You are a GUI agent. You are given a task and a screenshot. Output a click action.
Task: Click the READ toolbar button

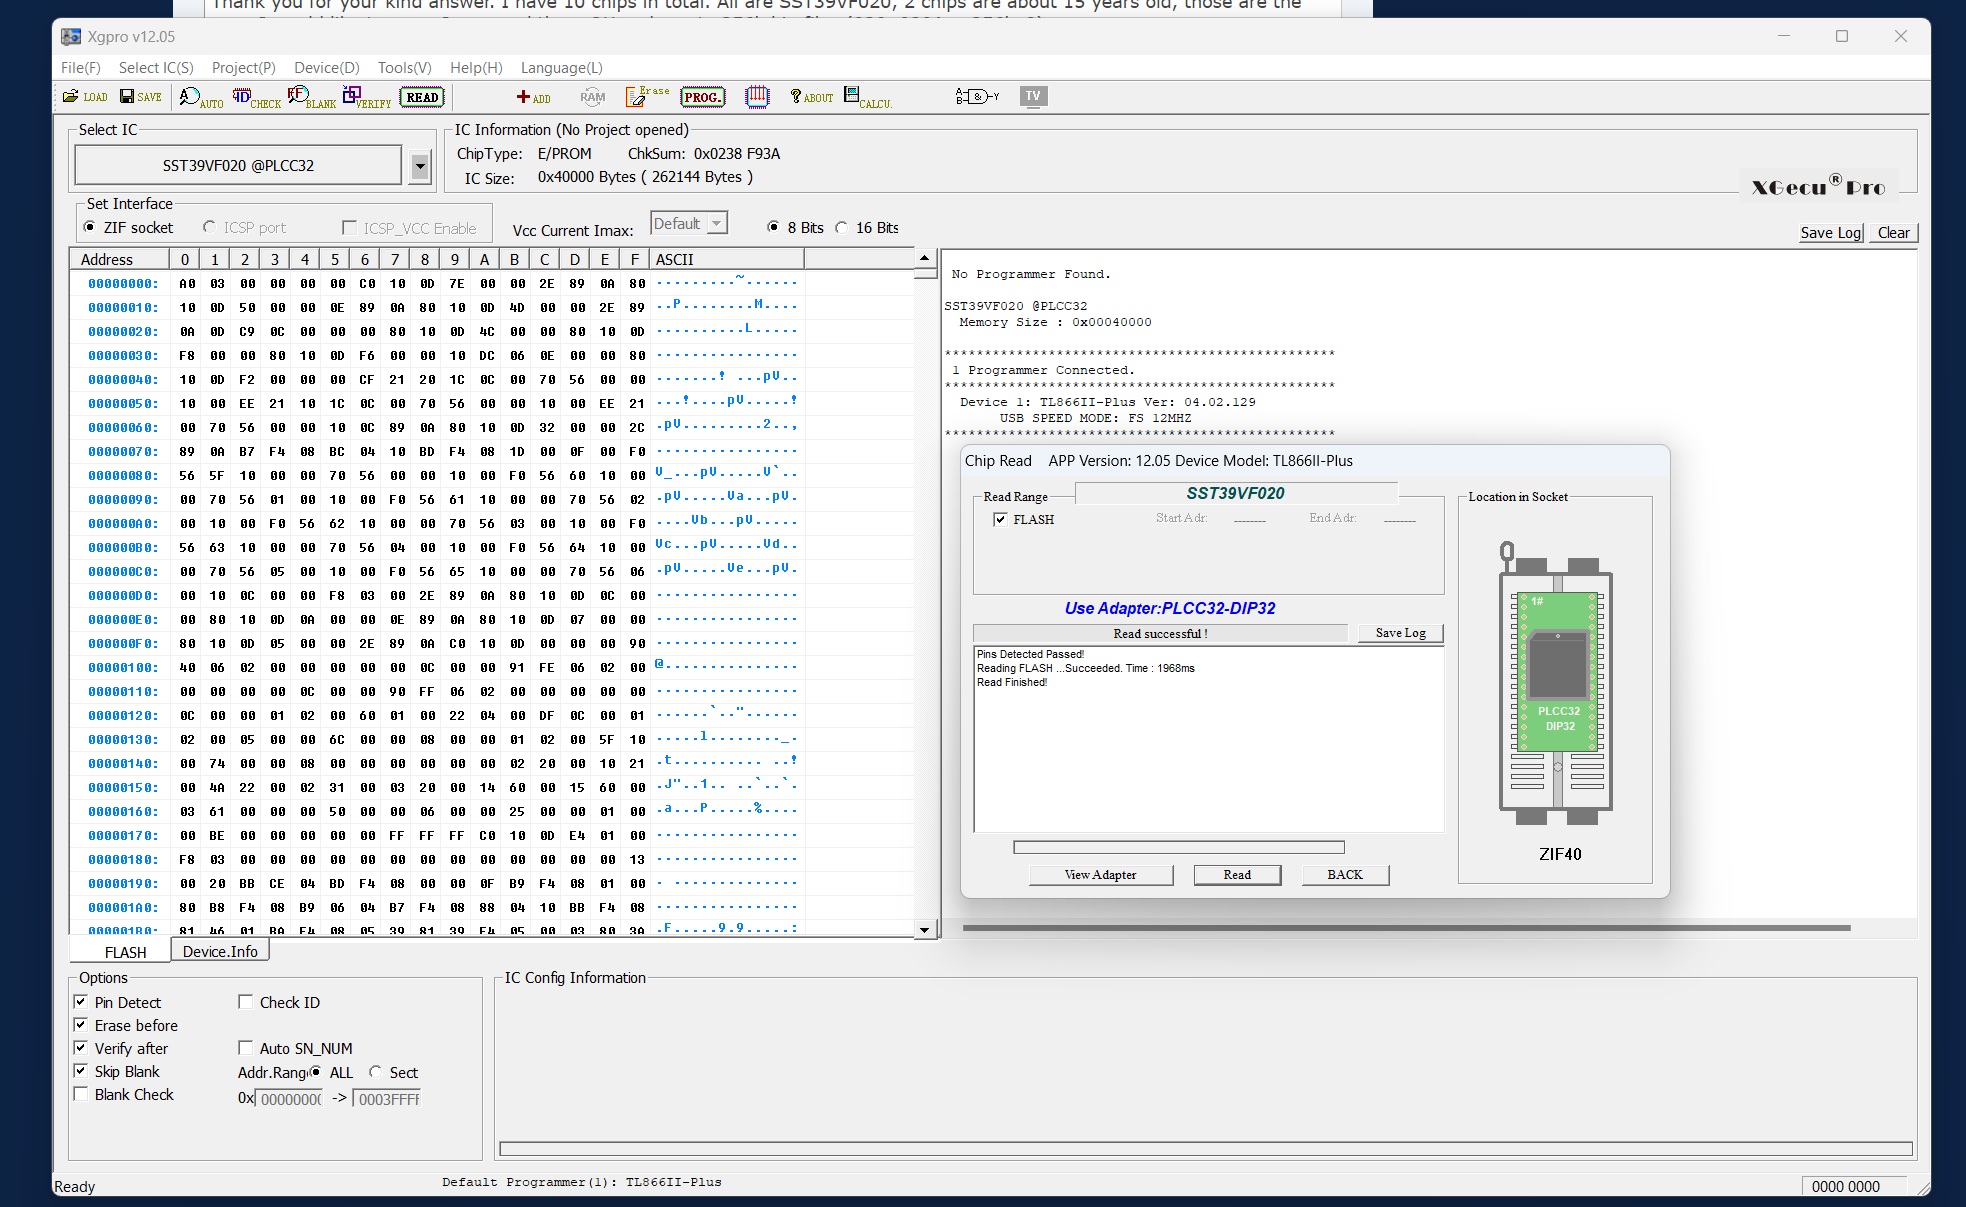422,97
